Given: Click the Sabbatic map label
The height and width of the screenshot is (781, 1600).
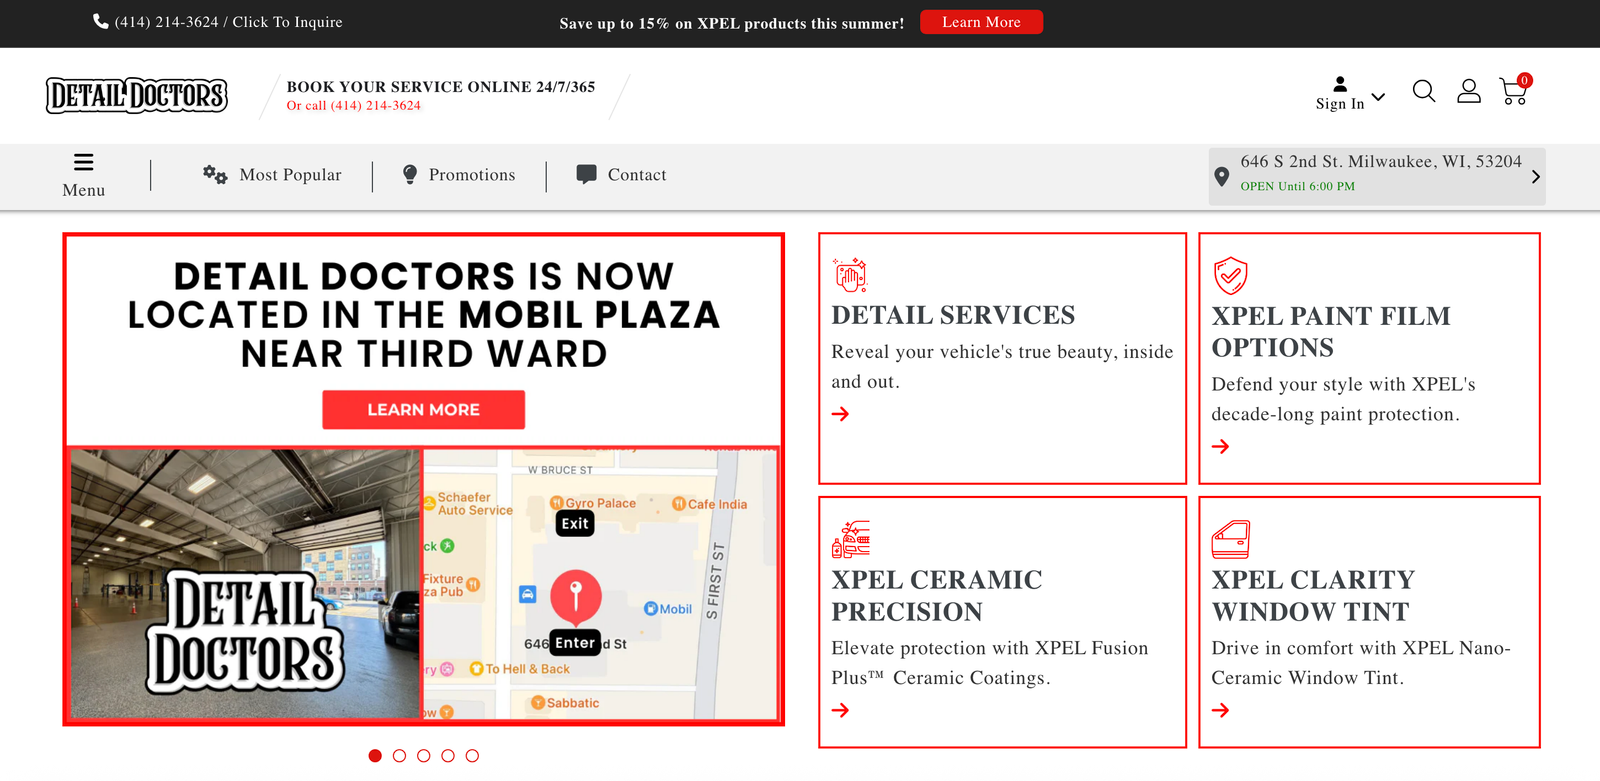Looking at the screenshot, I should (x=565, y=703).
